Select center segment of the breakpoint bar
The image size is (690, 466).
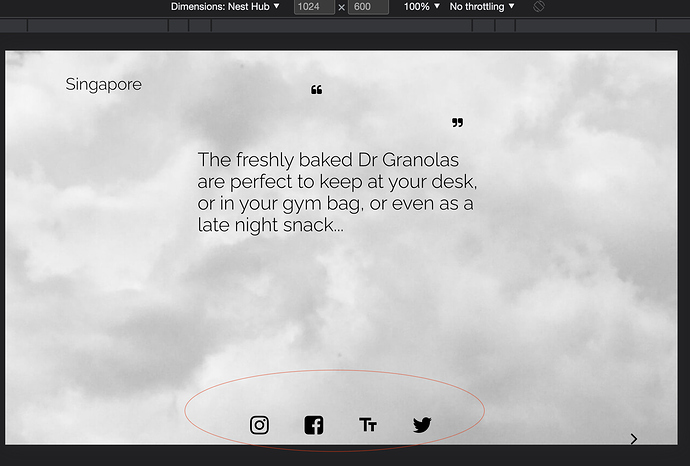click(344, 26)
